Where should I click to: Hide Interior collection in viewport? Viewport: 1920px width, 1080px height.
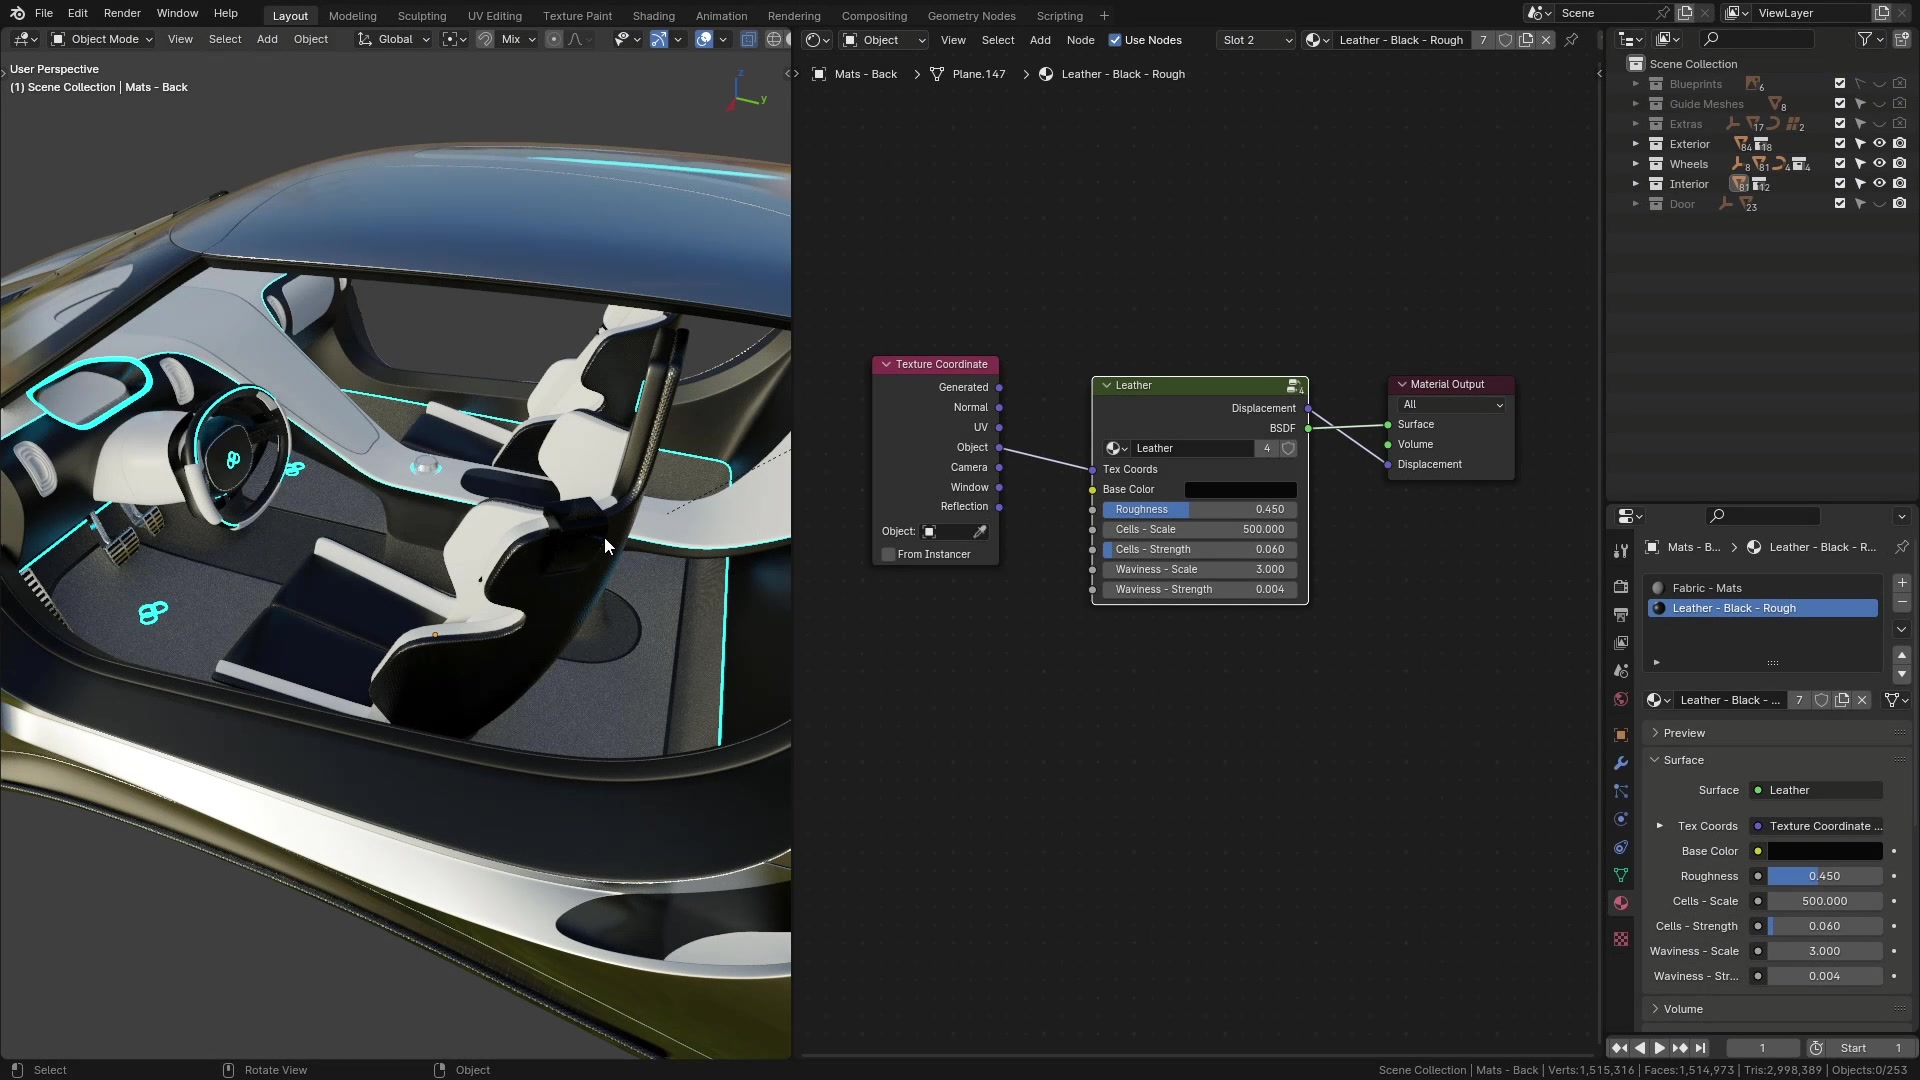click(x=1880, y=184)
